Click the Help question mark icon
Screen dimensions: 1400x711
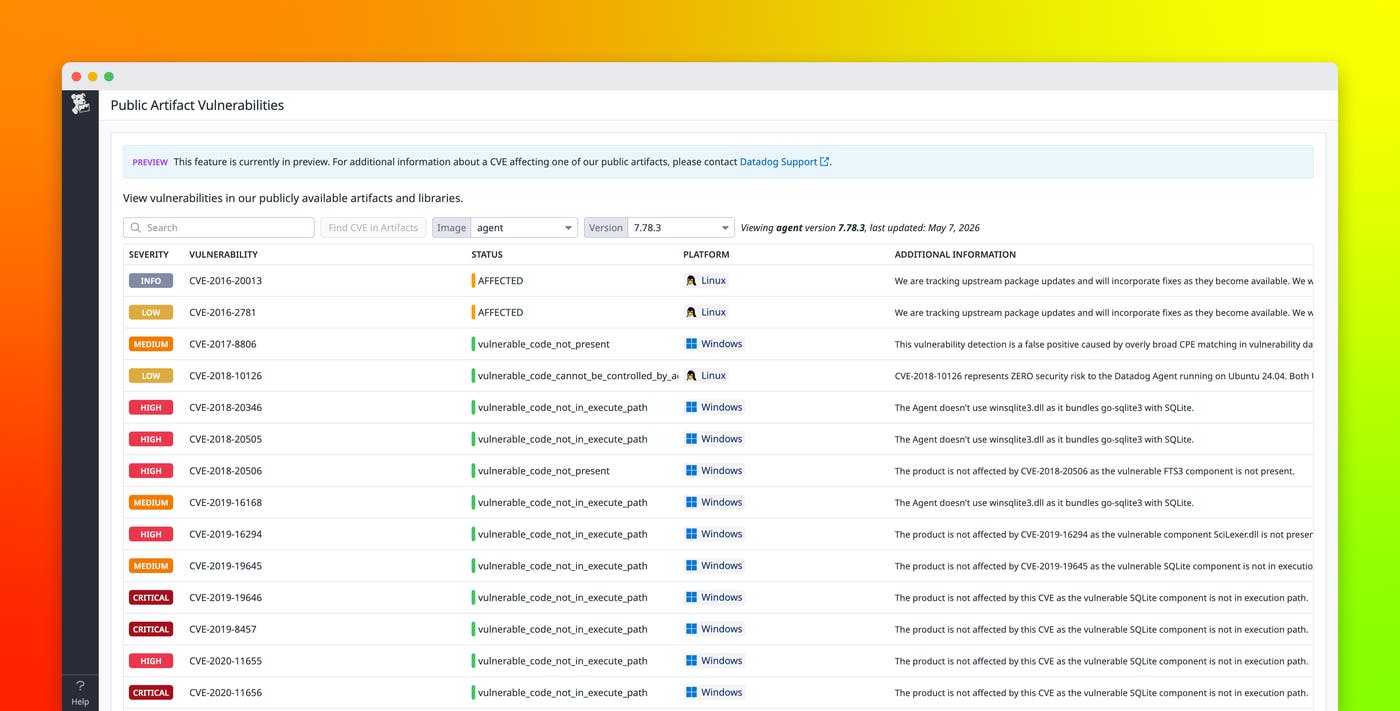click(x=80, y=686)
